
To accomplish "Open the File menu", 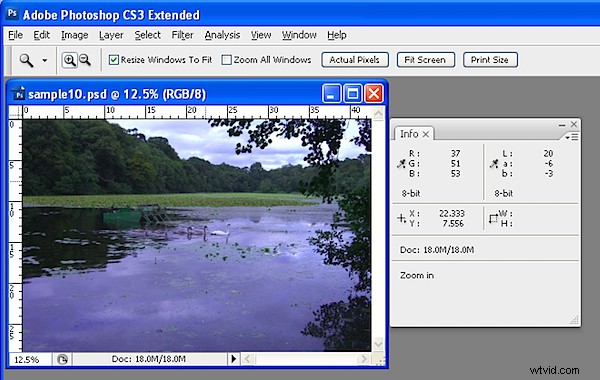I will click(x=15, y=35).
